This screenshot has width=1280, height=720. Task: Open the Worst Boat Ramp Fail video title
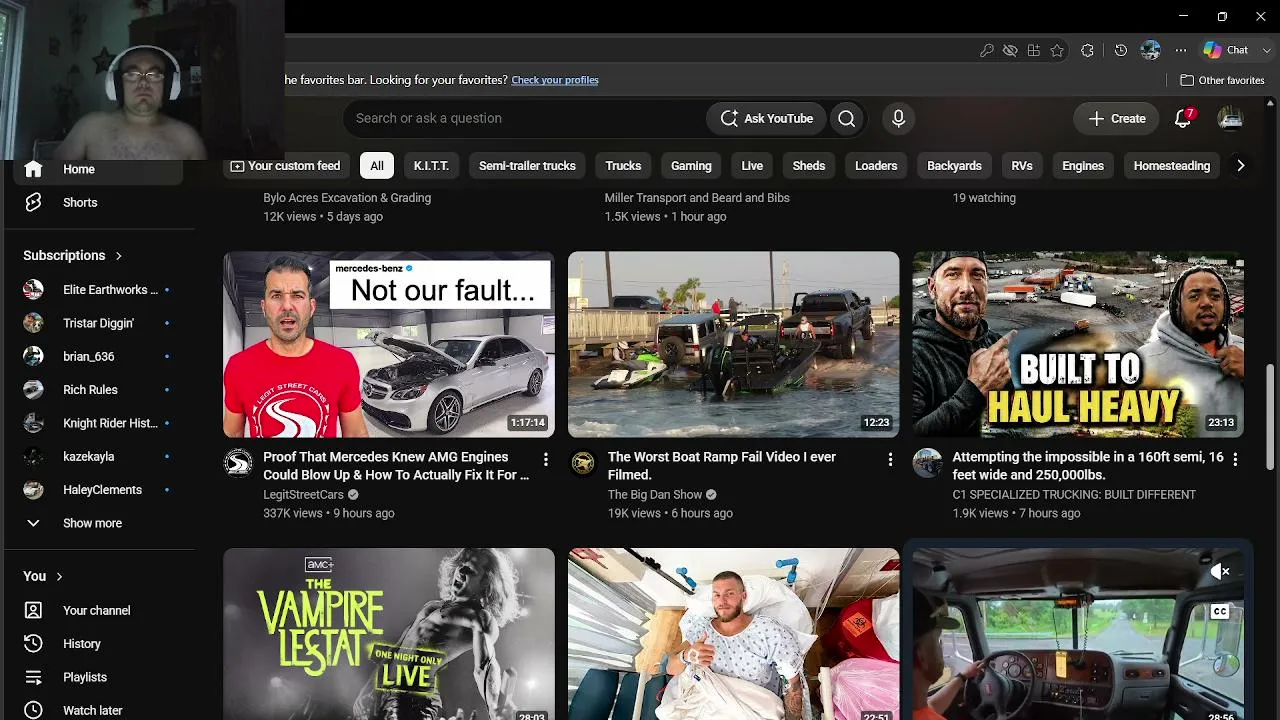722,466
